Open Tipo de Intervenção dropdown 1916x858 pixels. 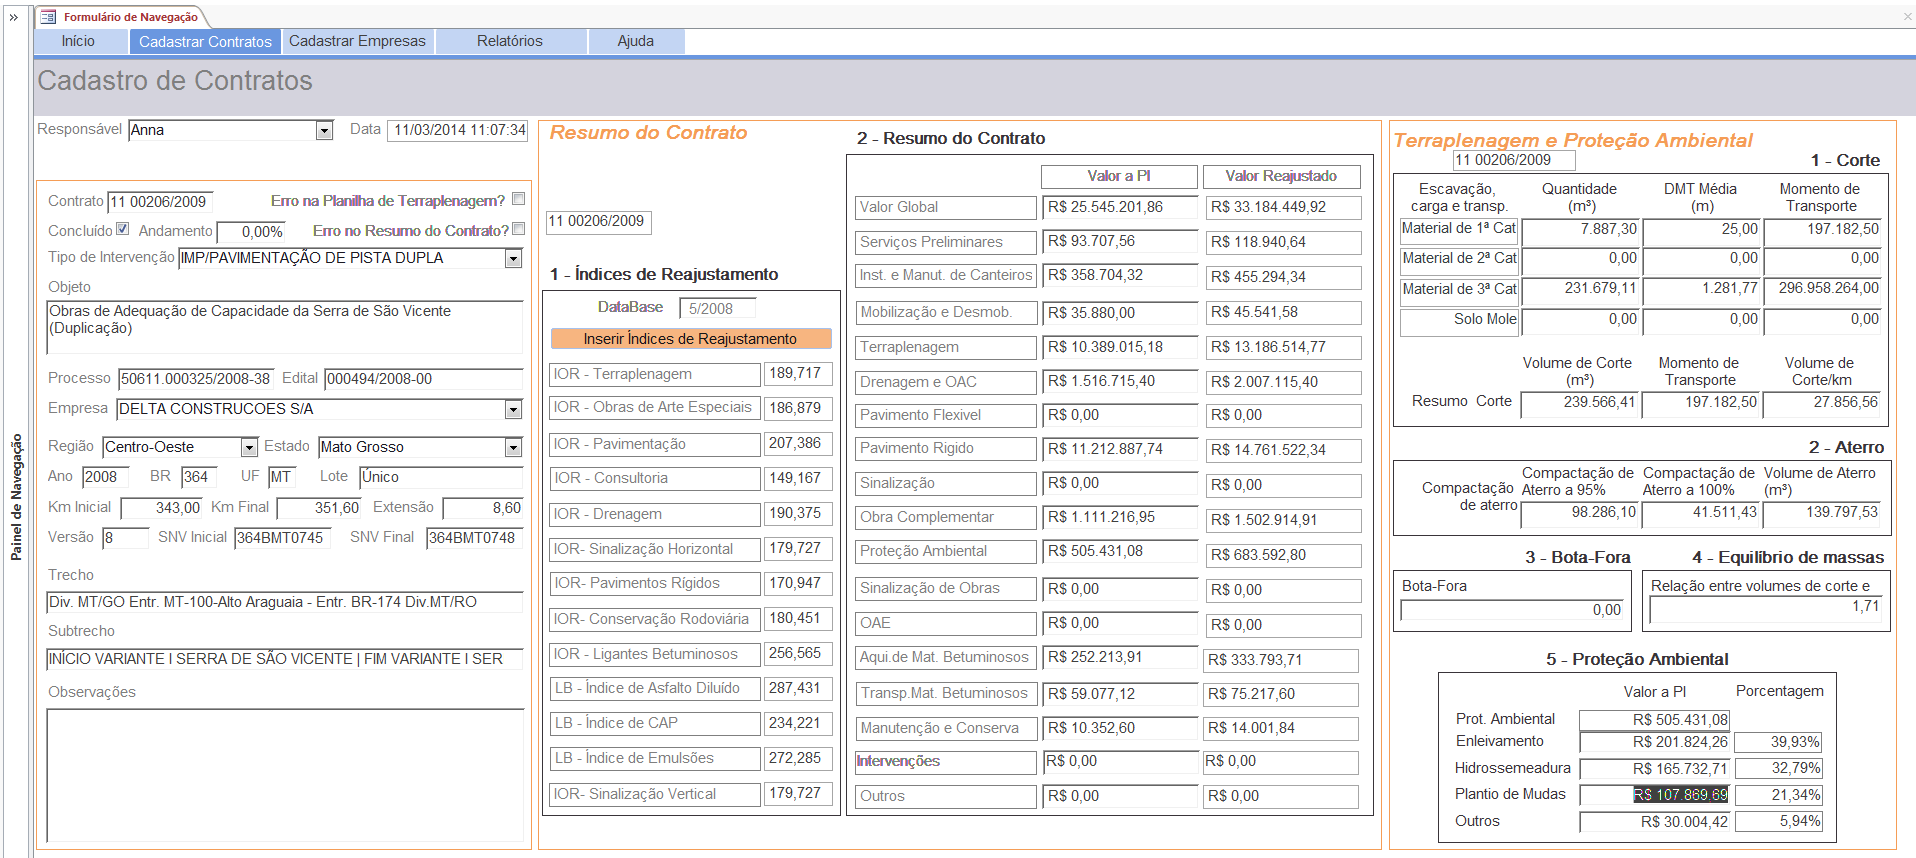pos(513,259)
